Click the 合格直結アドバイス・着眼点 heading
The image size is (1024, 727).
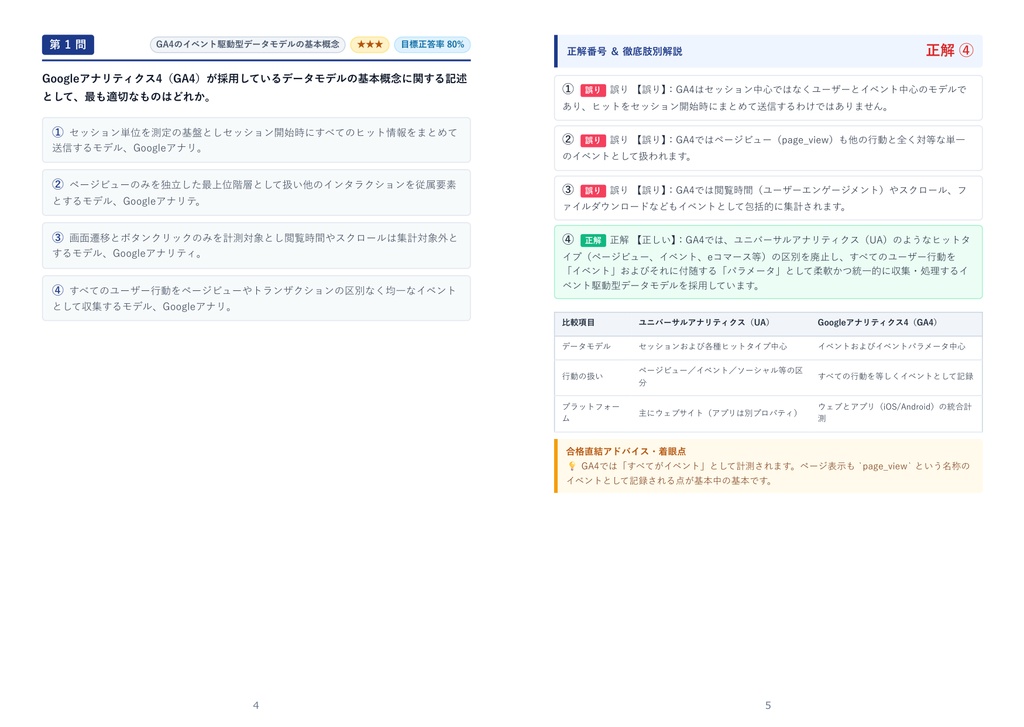pyautogui.click(x=626, y=451)
